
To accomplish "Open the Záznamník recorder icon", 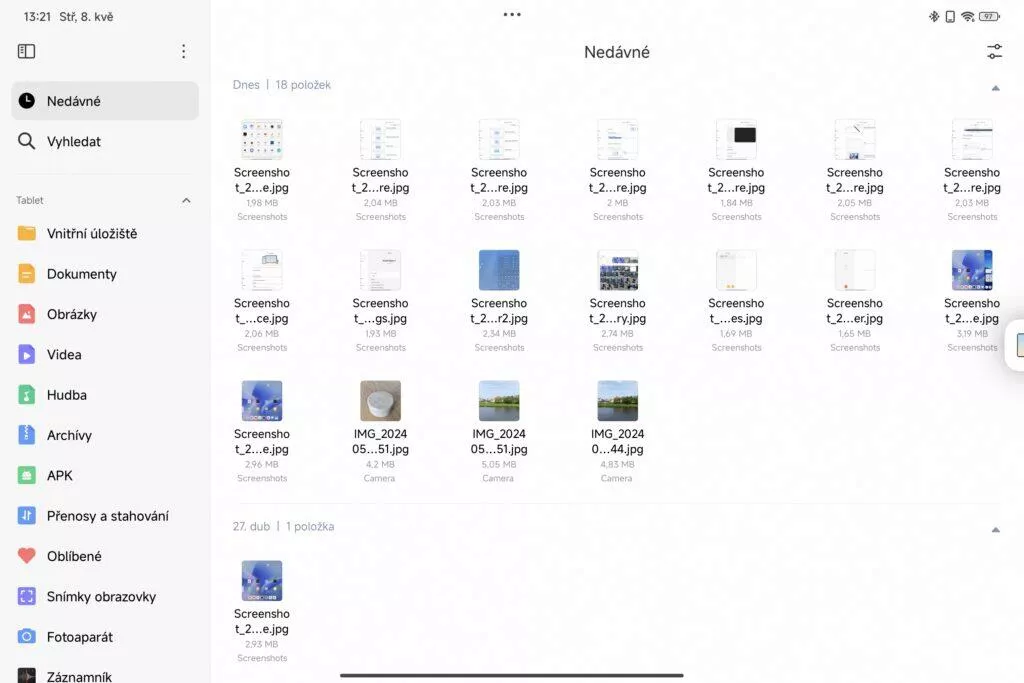I will click(26, 675).
